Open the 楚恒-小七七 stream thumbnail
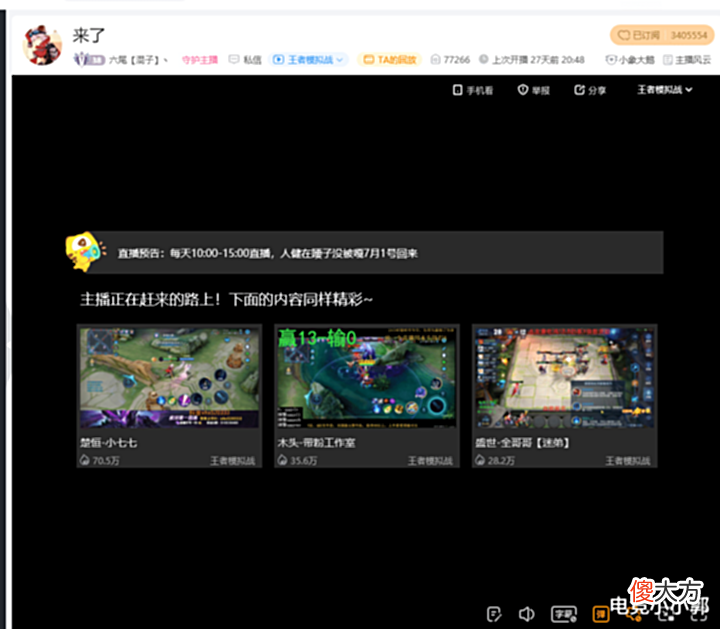 click(169, 377)
